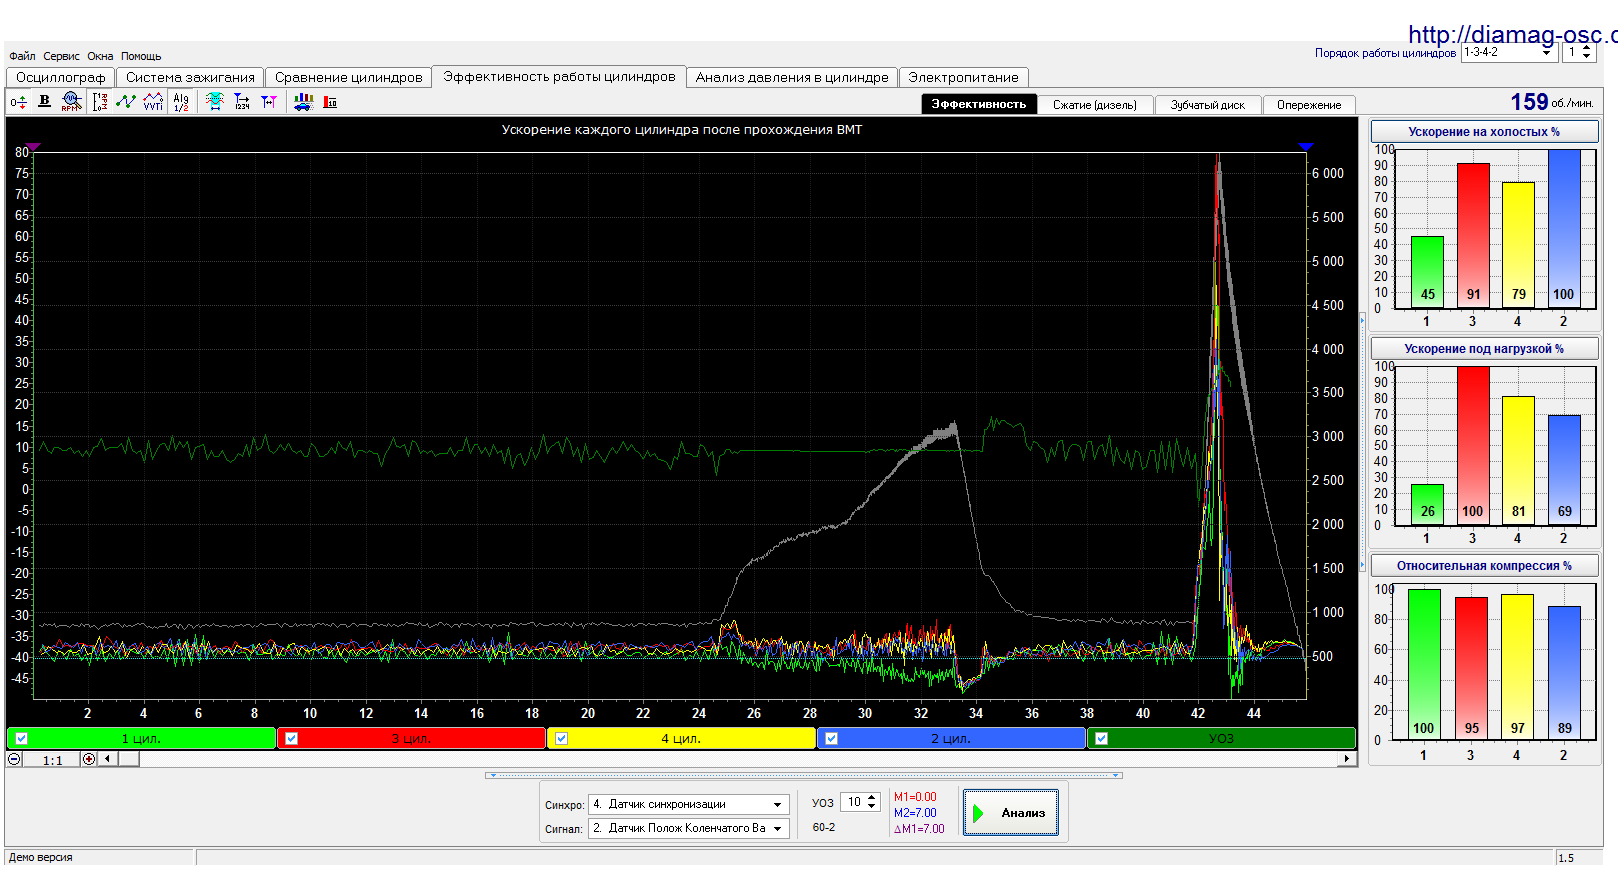
Task: Click the 1 цил. green color bar label
Action: [141, 738]
